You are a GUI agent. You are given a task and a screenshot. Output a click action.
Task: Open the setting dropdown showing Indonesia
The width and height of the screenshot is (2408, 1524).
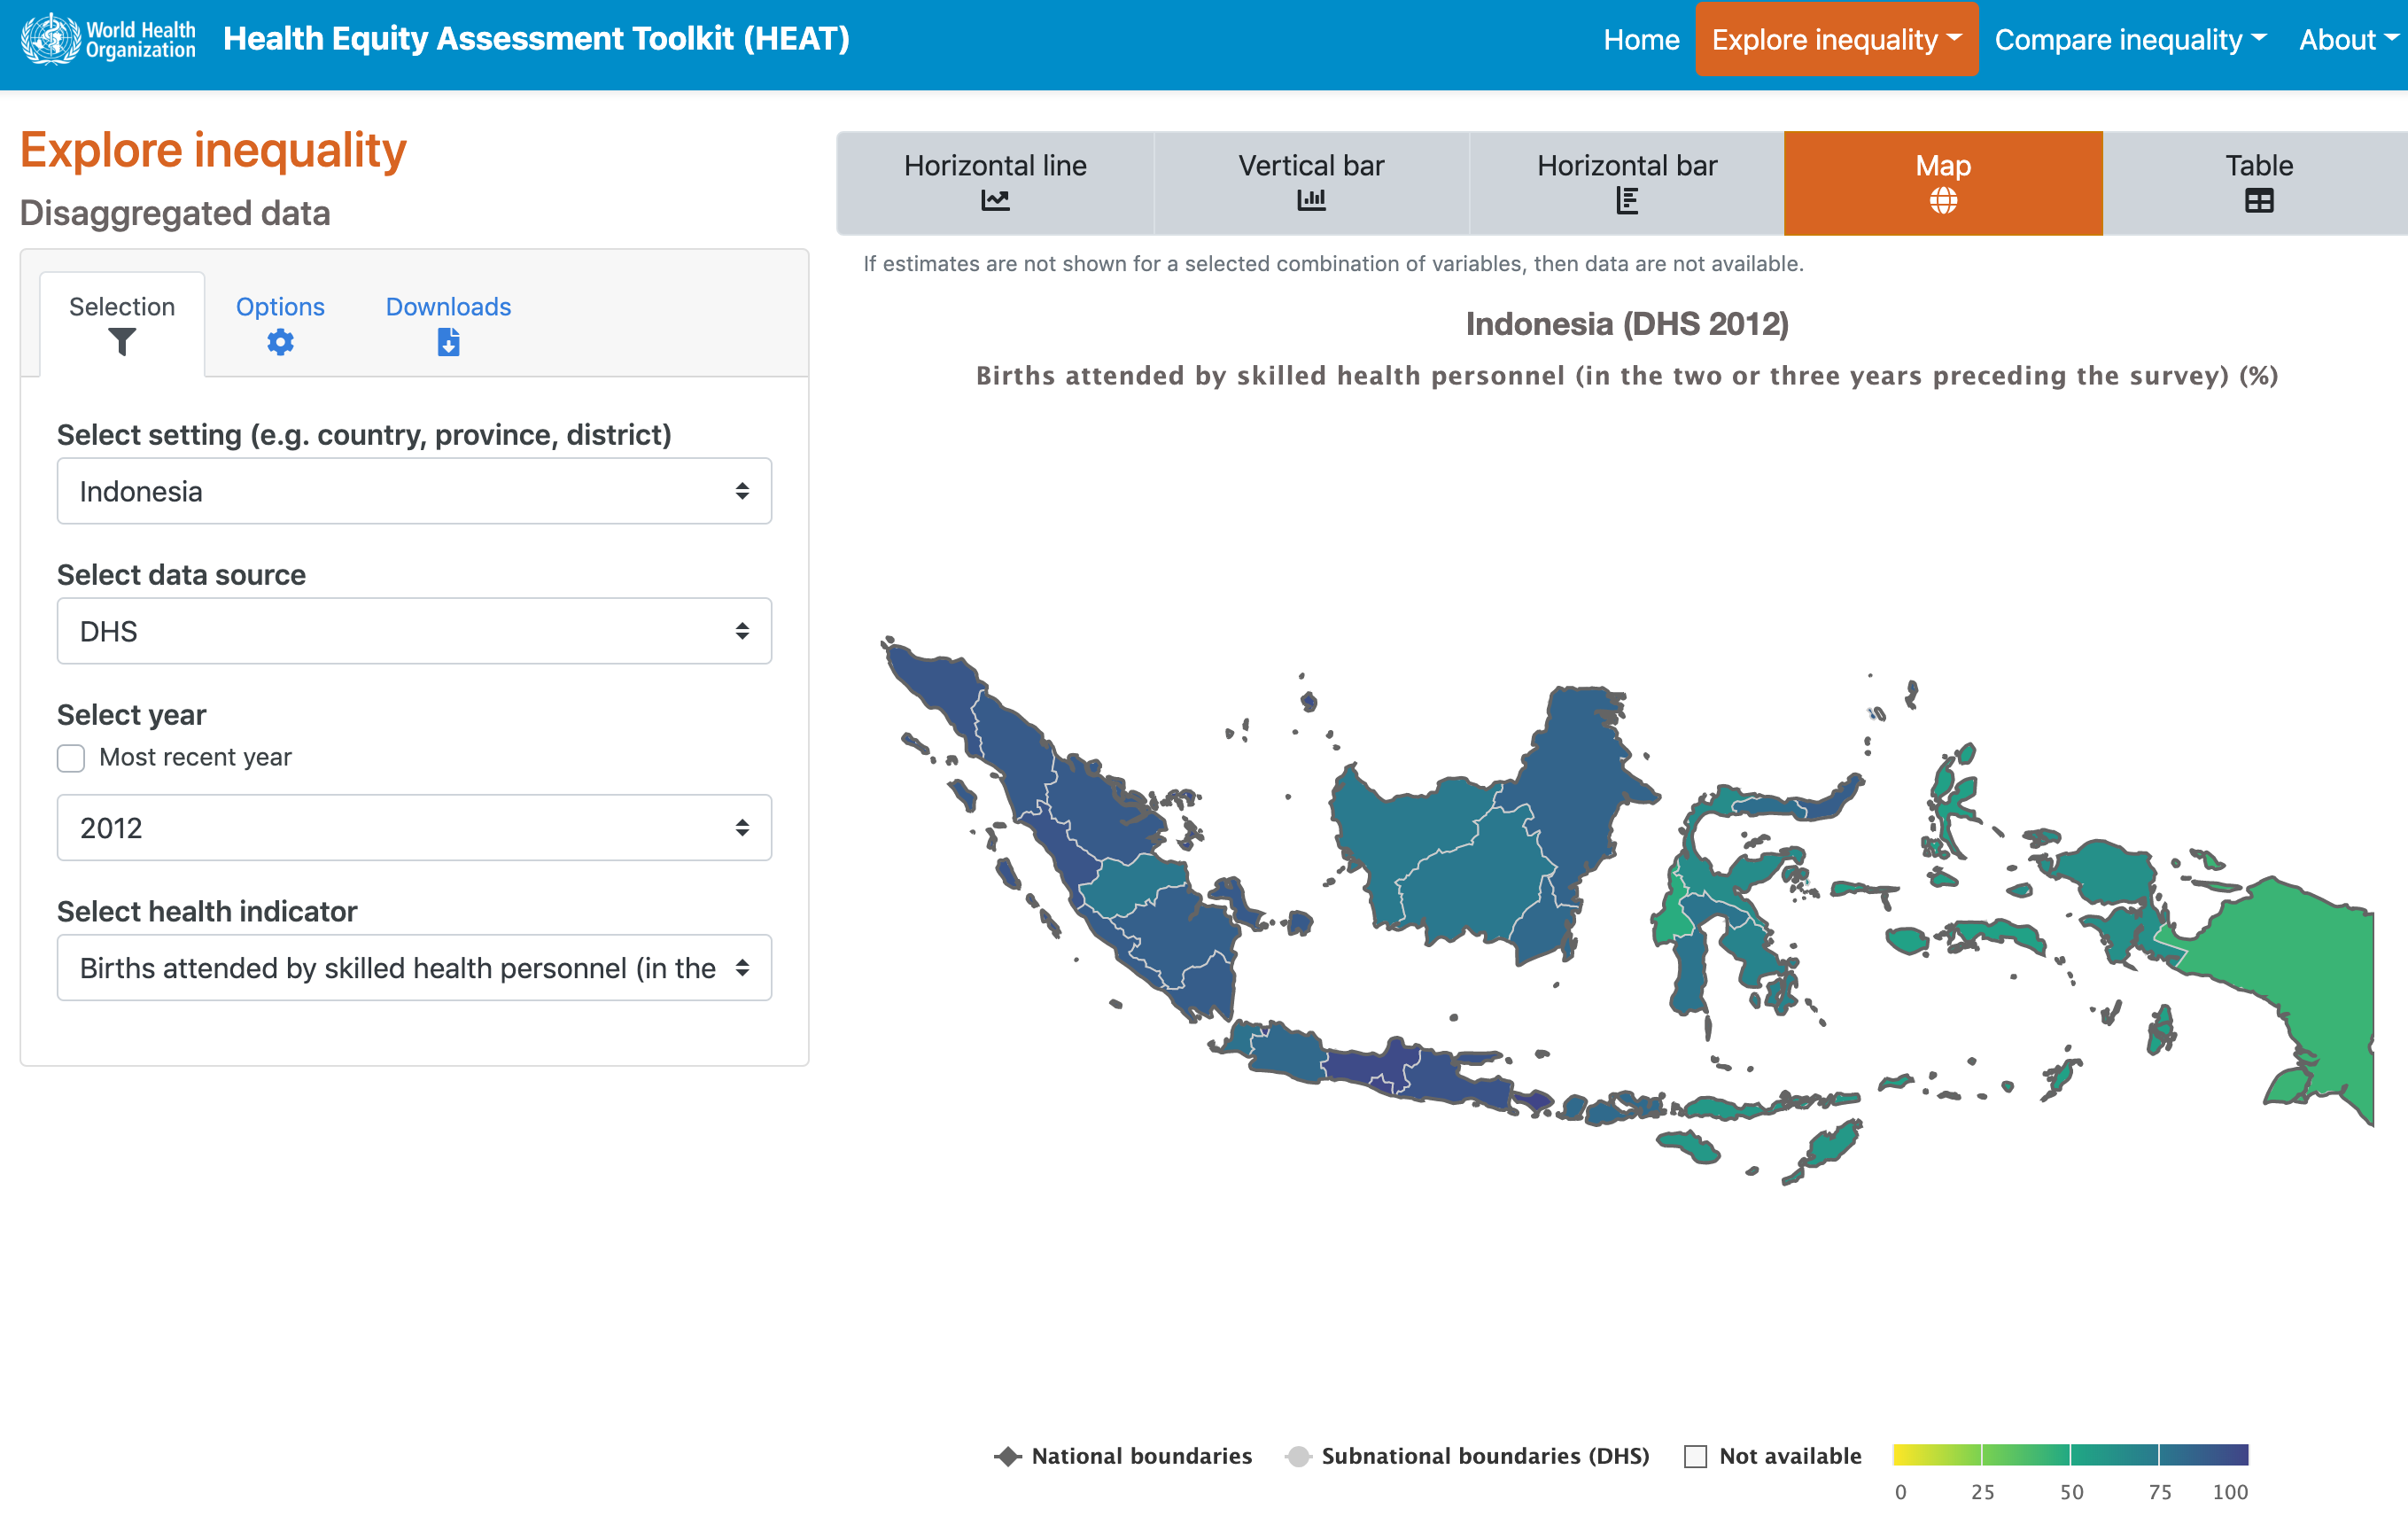[414, 491]
